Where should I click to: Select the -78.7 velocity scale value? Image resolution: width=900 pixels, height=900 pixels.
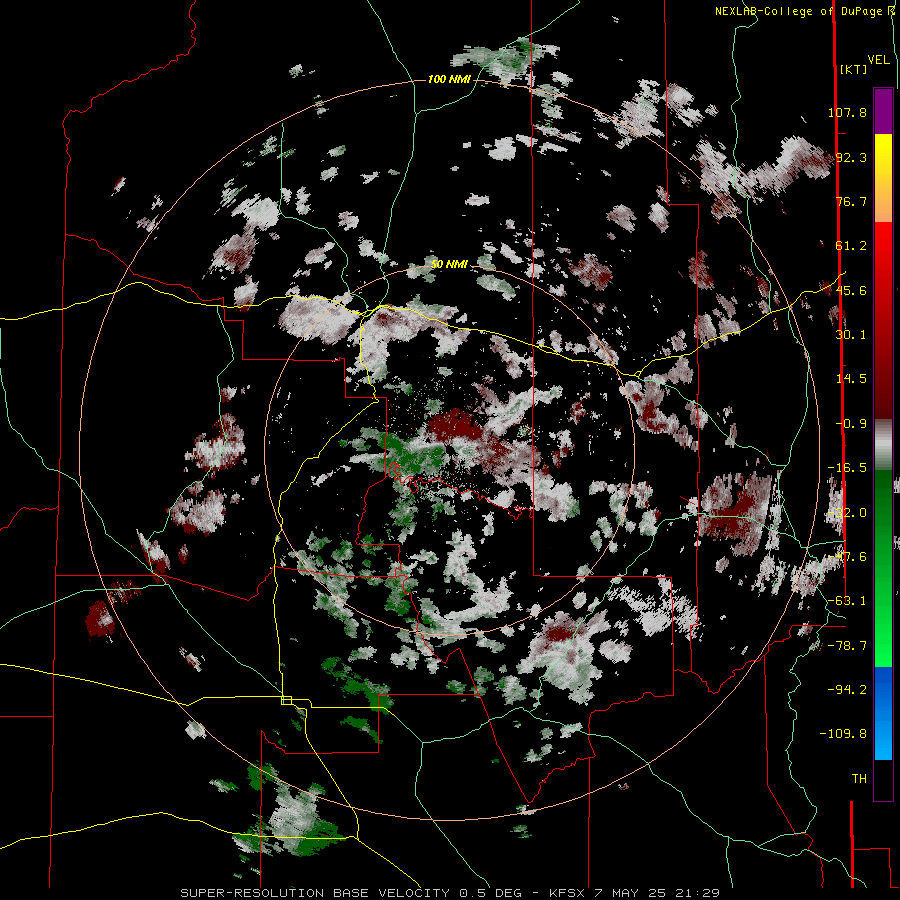click(847, 646)
